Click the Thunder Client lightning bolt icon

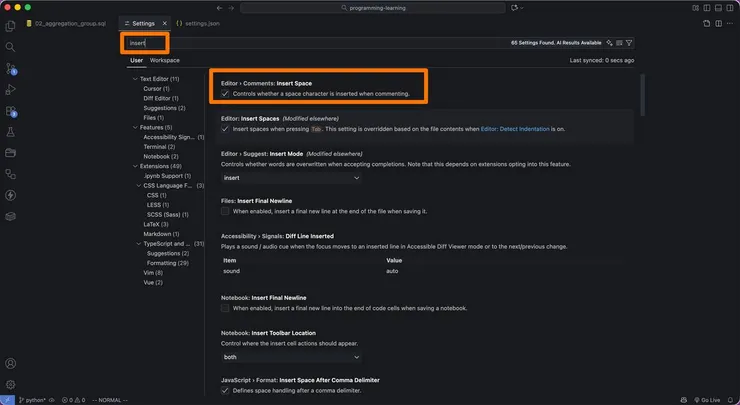[10, 195]
